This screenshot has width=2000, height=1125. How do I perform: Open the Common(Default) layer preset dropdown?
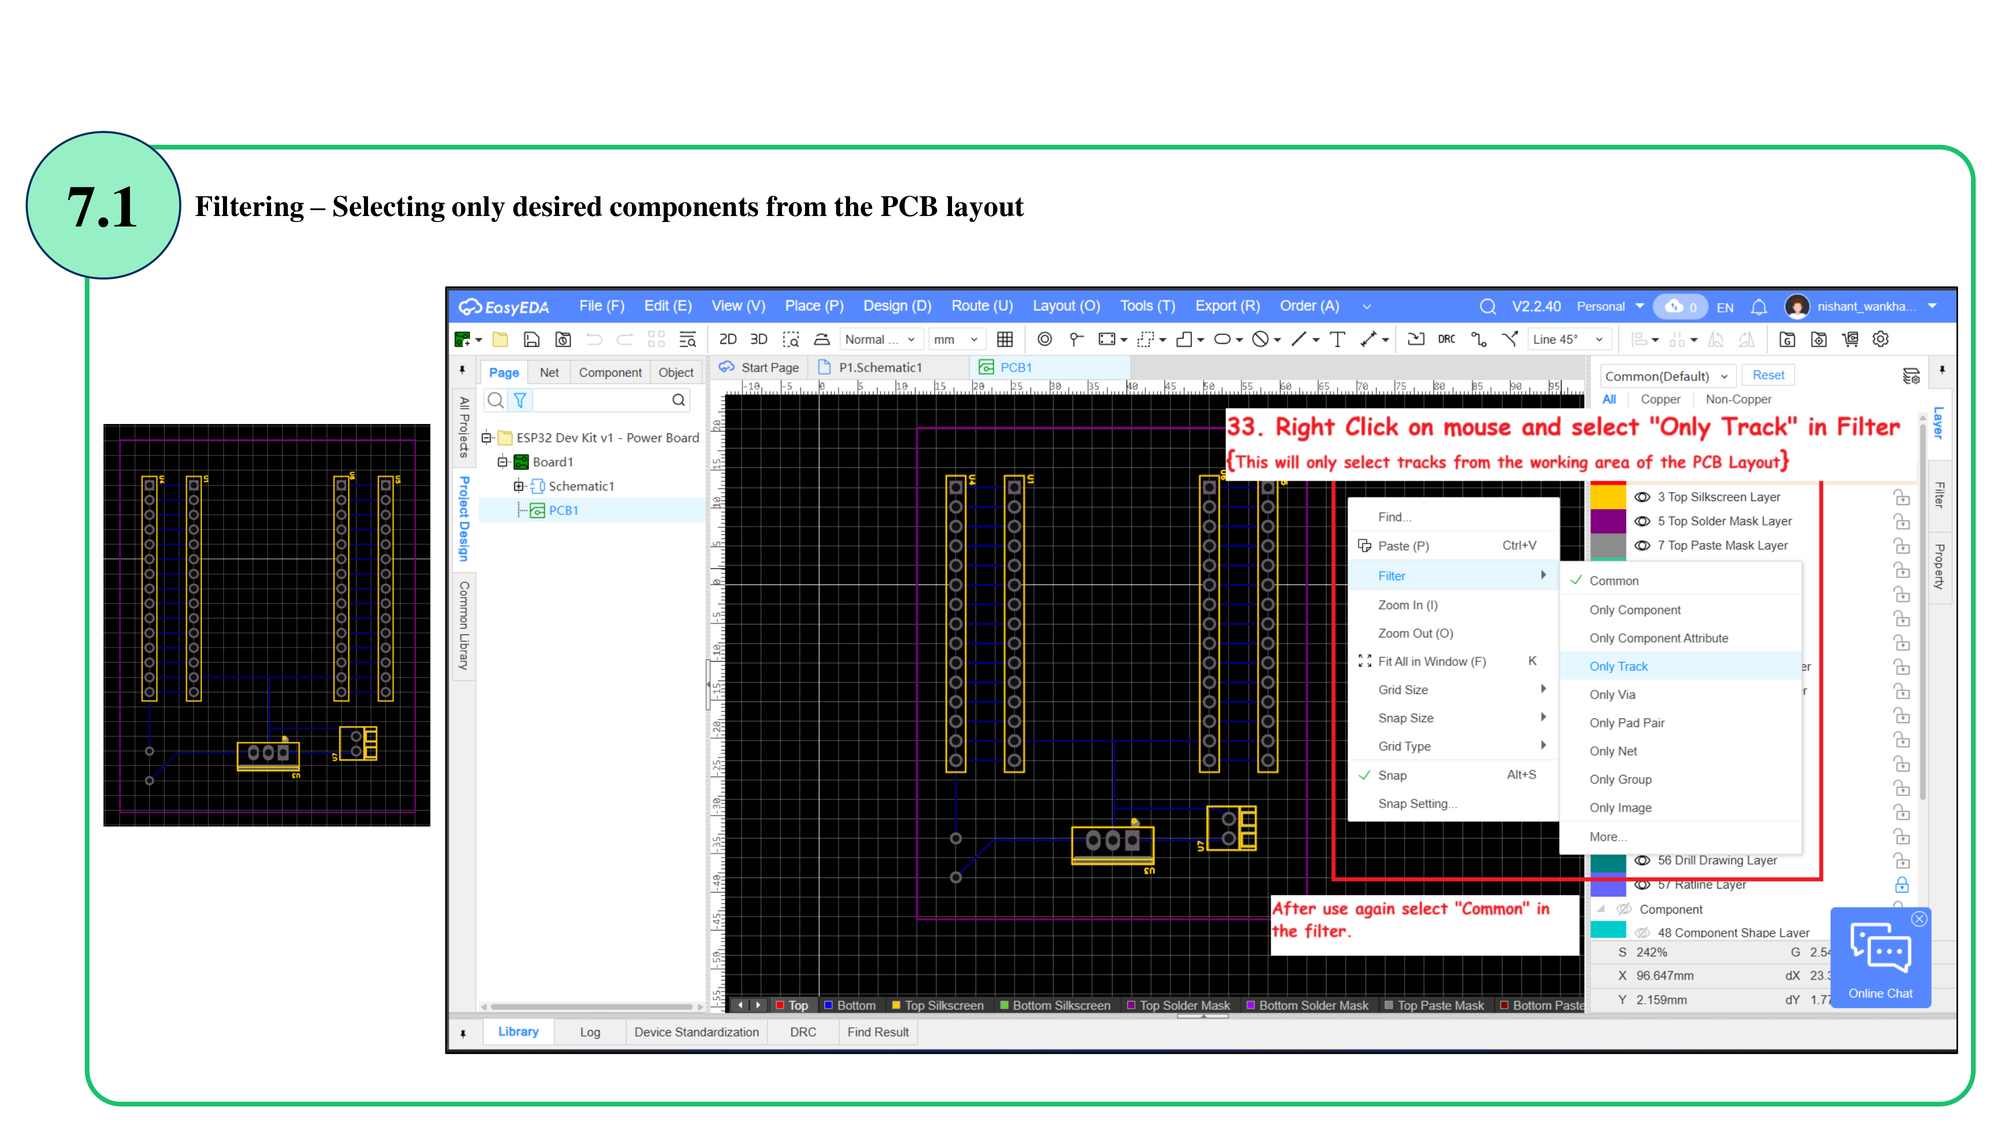(x=1667, y=376)
